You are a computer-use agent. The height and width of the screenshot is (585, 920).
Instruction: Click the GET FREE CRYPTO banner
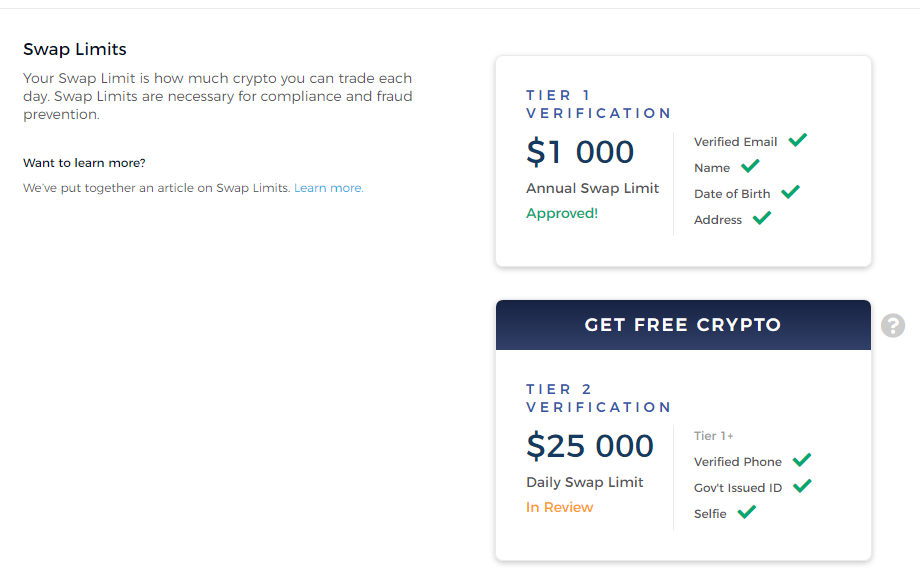coord(683,325)
